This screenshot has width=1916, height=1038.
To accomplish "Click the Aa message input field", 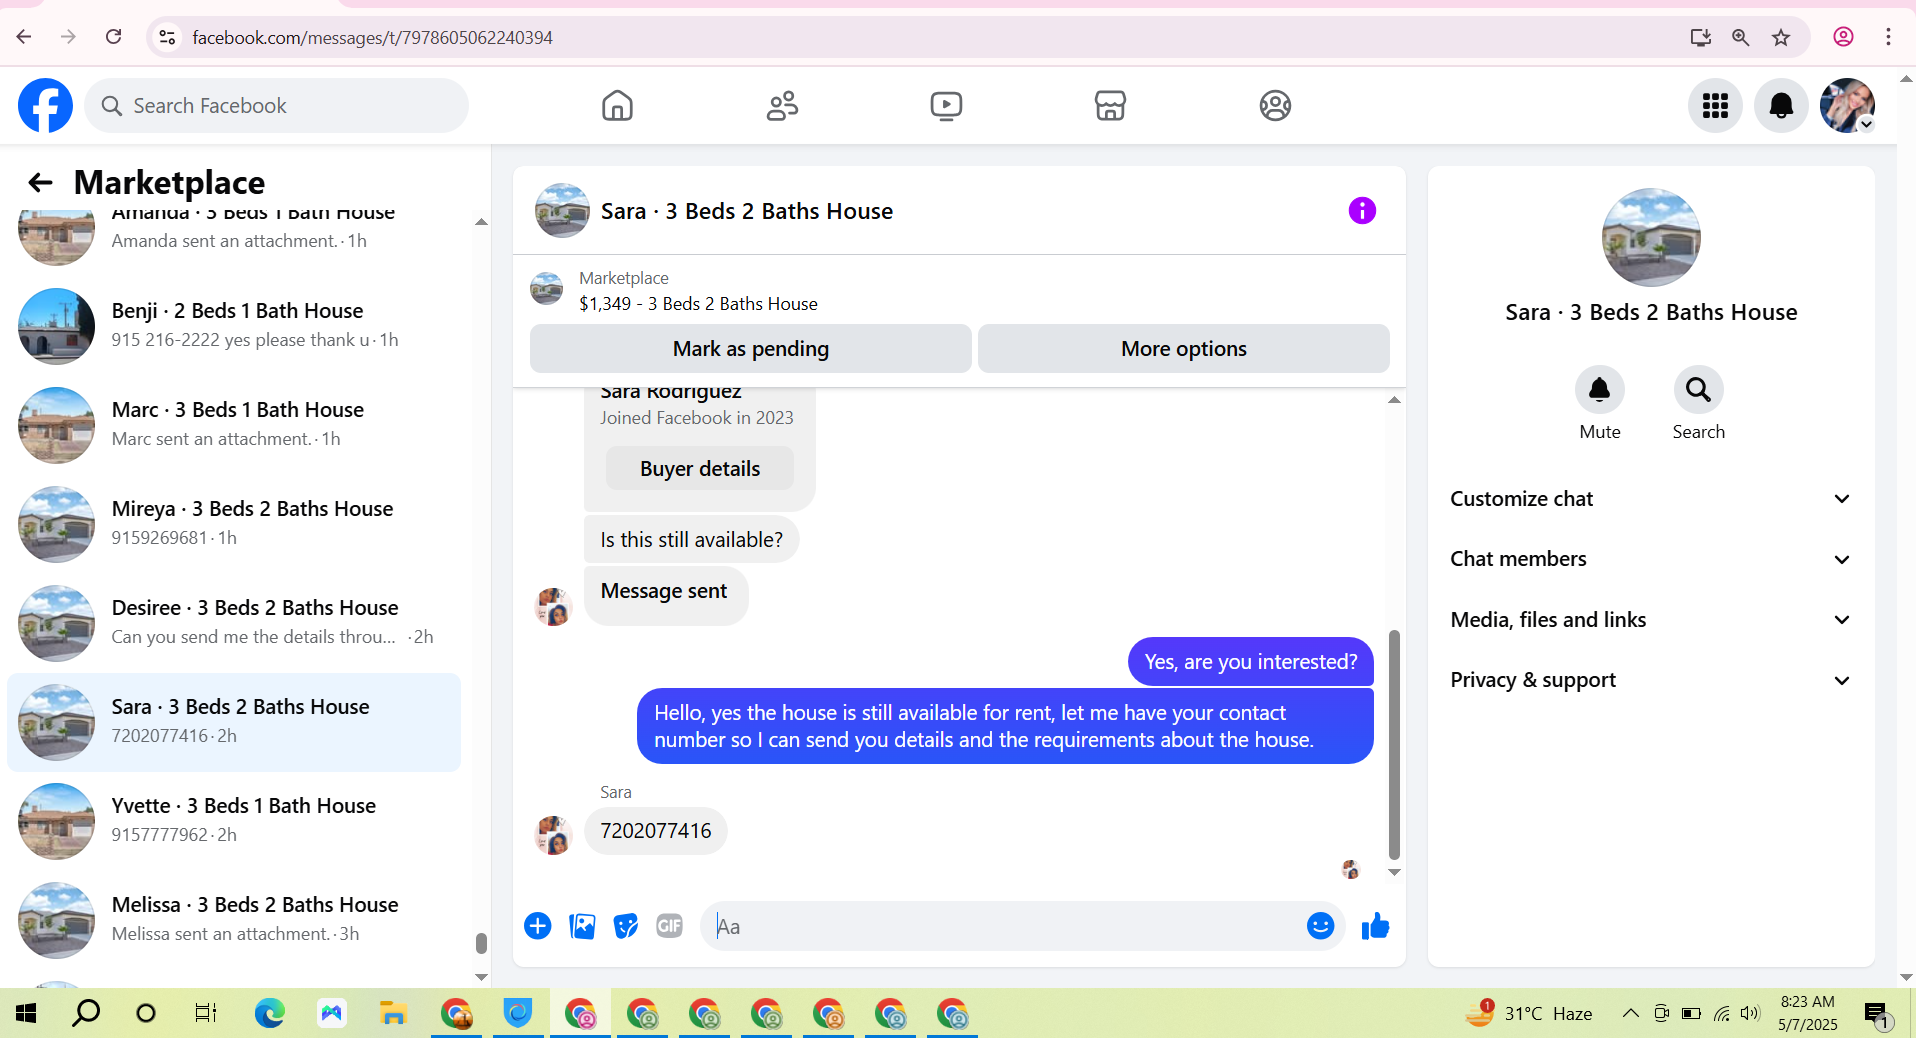I will pyautogui.click(x=1000, y=926).
